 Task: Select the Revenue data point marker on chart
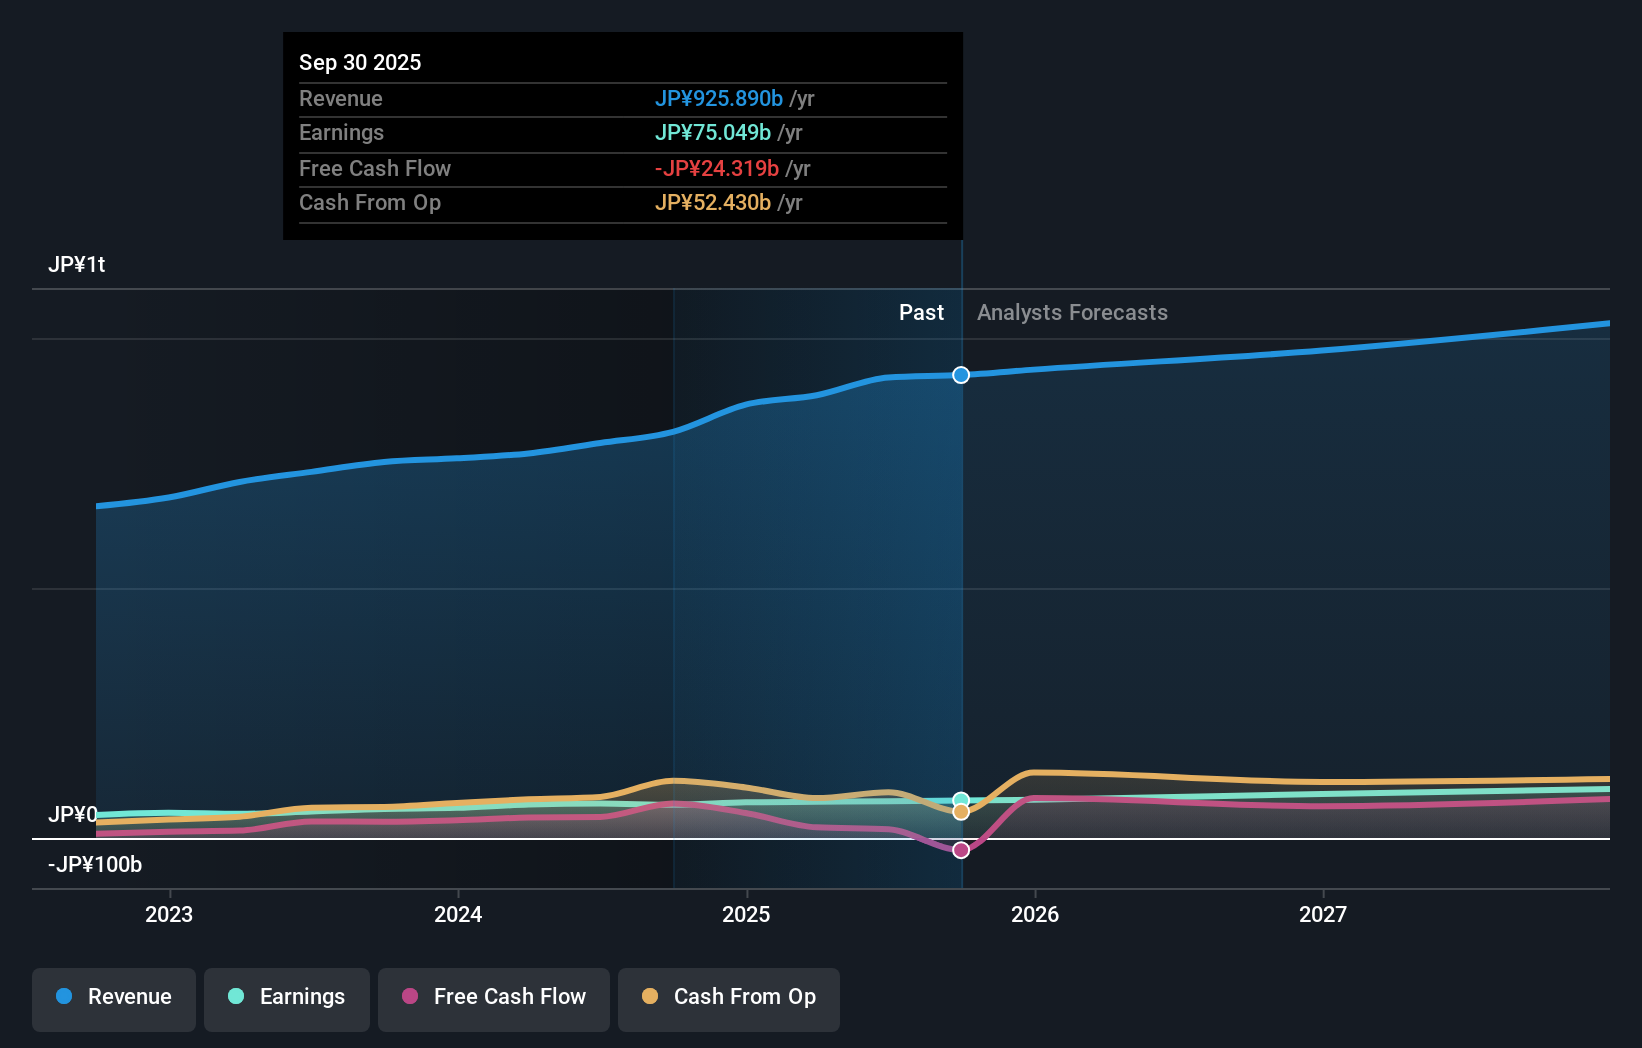[x=961, y=375]
